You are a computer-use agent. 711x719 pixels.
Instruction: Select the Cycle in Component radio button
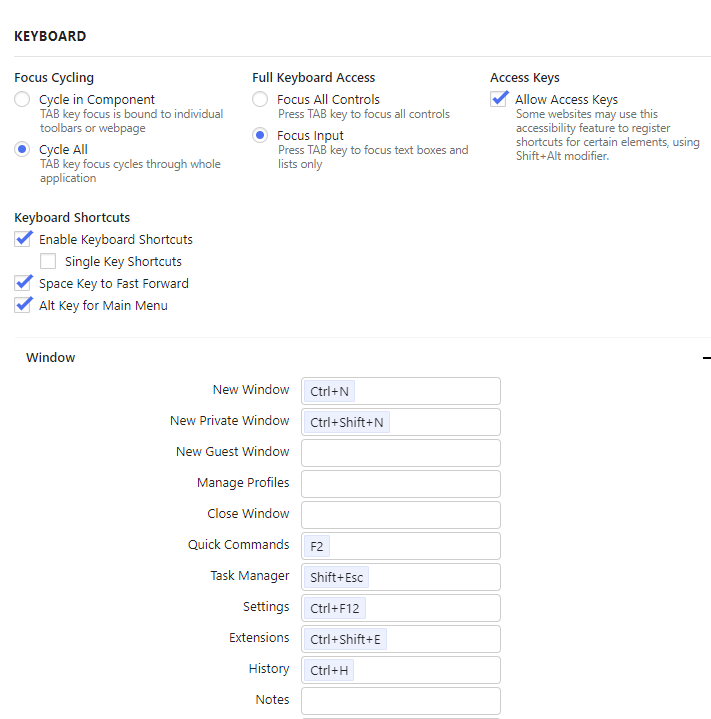pyautogui.click(x=23, y=100)
